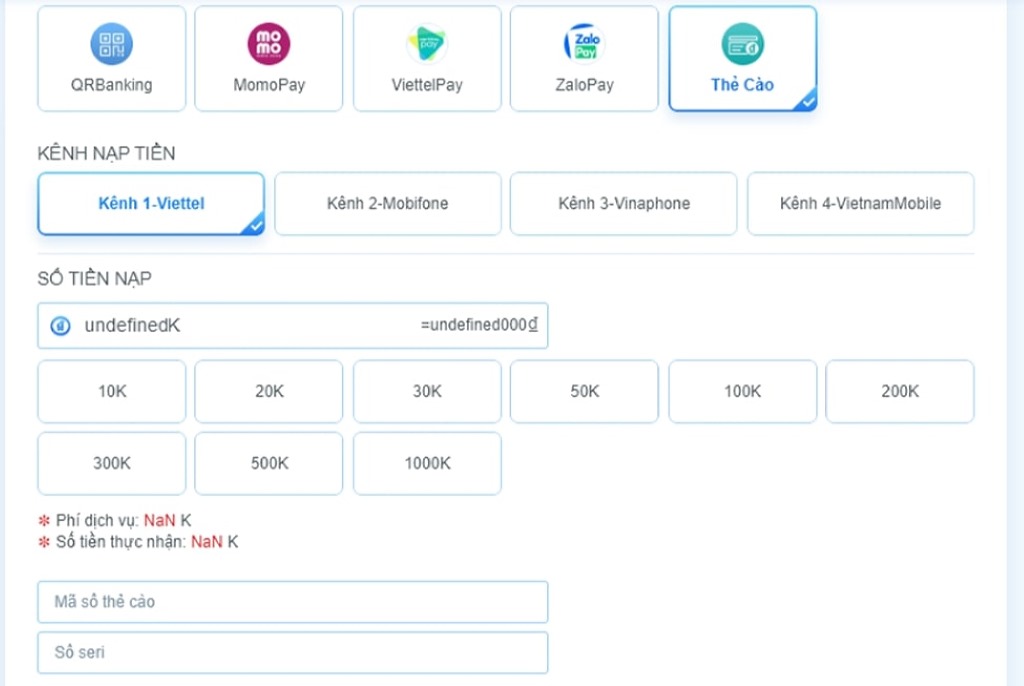The height and width of the screenshot is (686, 1024).
Task: Click the 100K amount option
Action: point(742,392)
